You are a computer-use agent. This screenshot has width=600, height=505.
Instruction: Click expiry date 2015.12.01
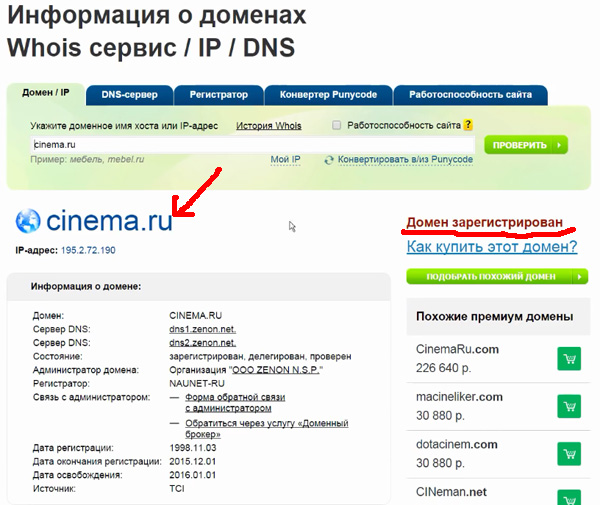coord(192,461)
